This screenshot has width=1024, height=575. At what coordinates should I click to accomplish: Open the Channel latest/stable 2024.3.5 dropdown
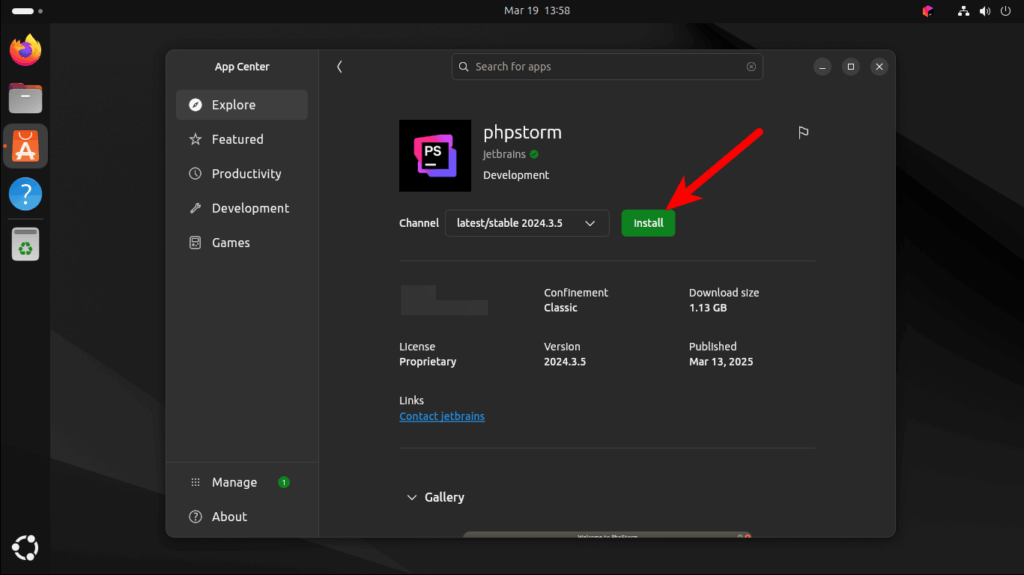pyautogui.click(x=527, y=223)
